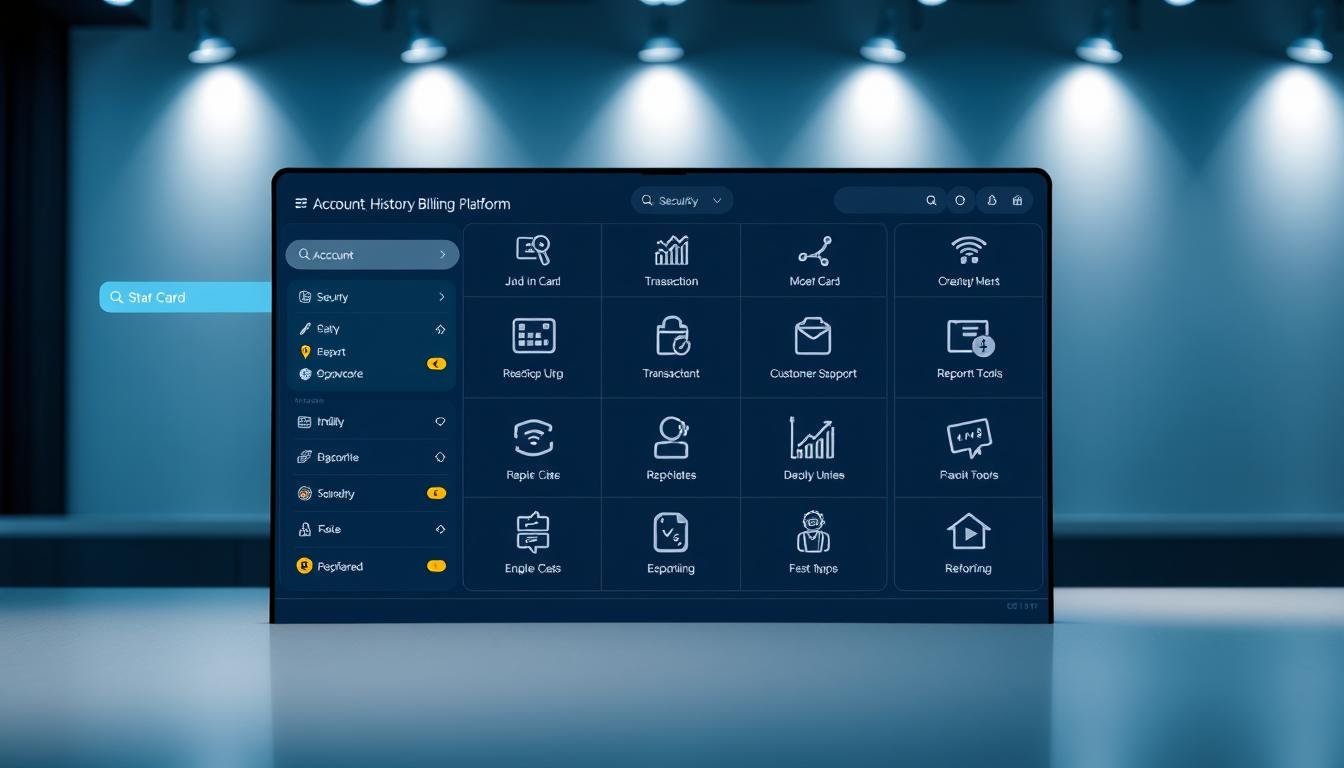Click the Customer Support envelope icon
1344x768 pixels.
click(x=813, y=337)
